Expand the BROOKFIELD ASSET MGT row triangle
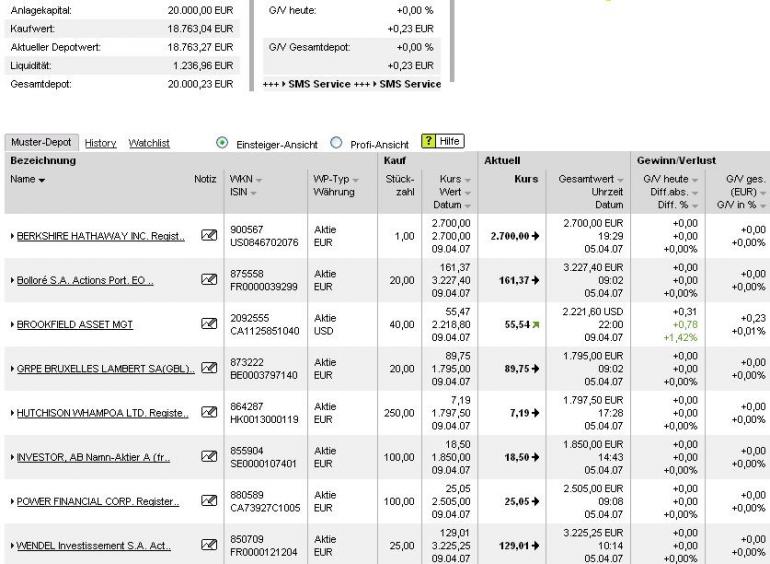Image resolution: width=770 pixels, height=564 pixels. pos(12,324)
